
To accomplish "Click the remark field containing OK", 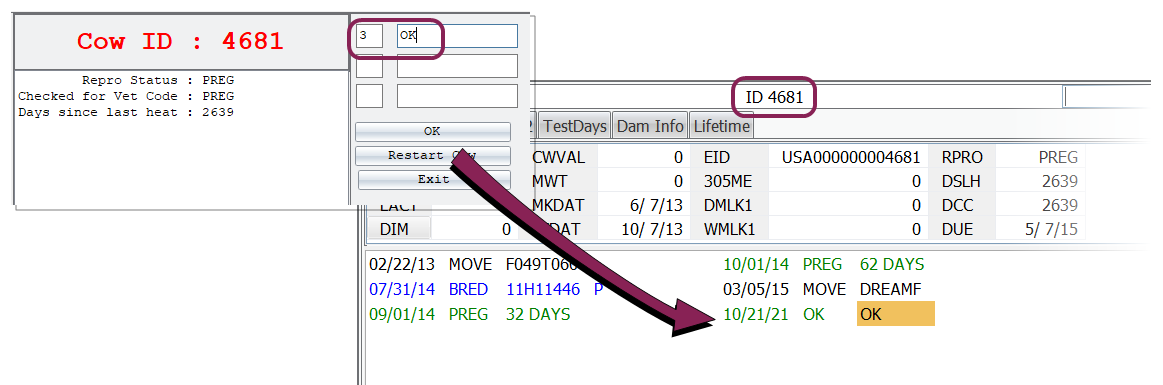I will pyautogui.click(x=457, y=36).
